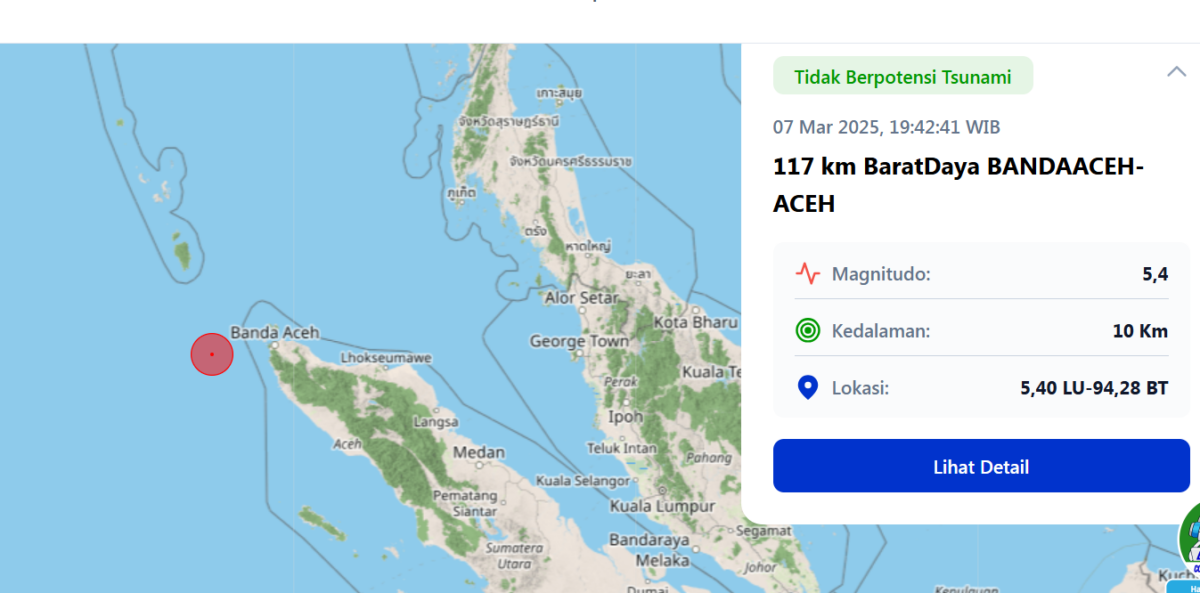This screenshot has height=593, width=1200.
Task: Click the Alor Setar label on map
Action: (582, 297)
